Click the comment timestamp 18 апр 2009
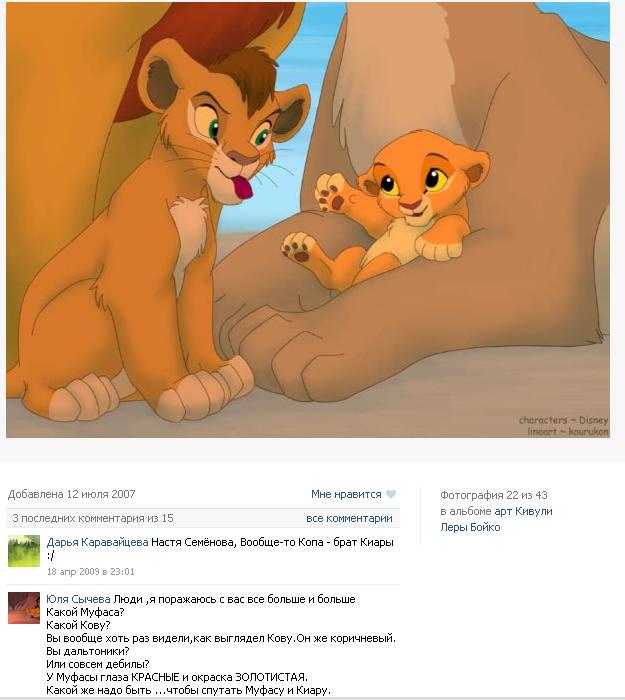This screenshot has width=625, height=700. pyautogui.click(x=91, y=571)
